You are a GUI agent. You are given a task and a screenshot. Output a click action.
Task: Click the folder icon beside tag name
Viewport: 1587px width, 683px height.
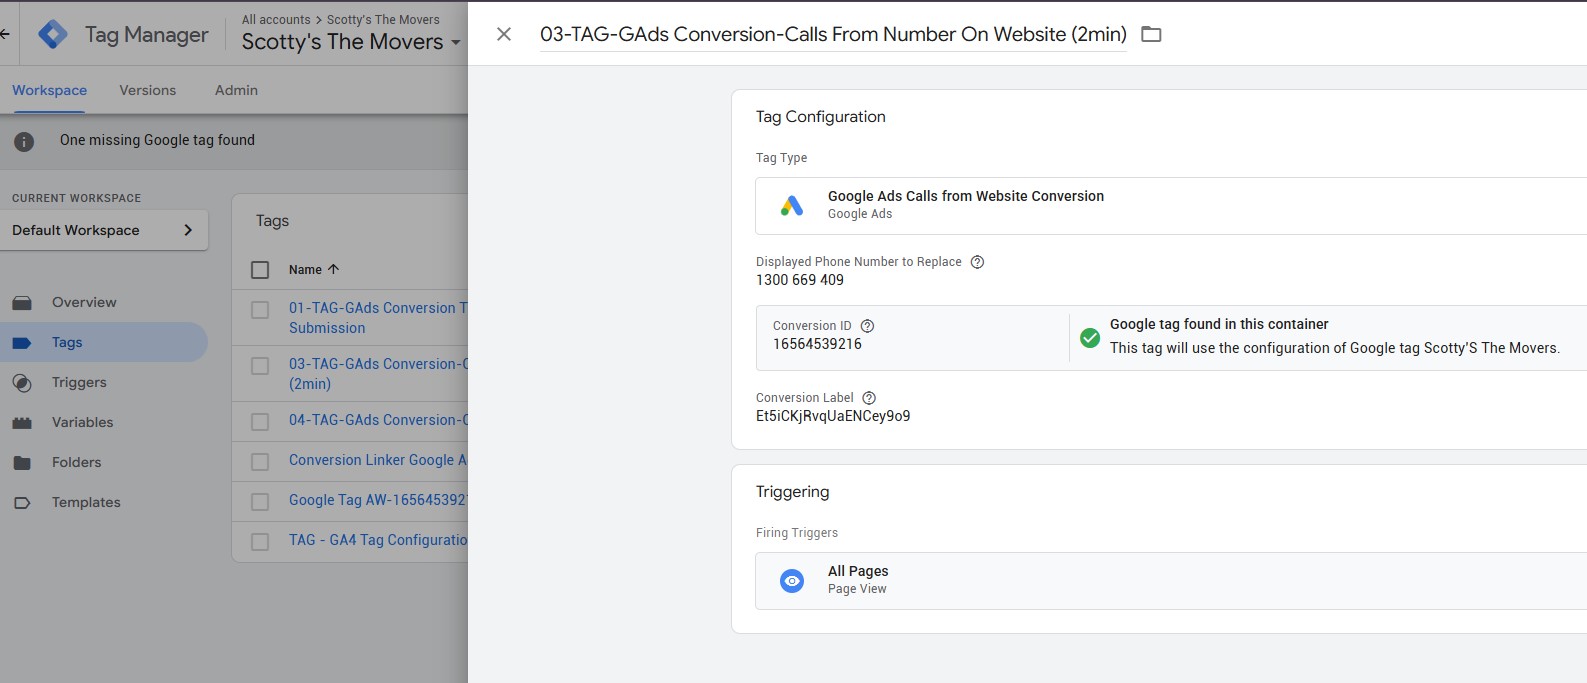click(x=1151, y=34)
